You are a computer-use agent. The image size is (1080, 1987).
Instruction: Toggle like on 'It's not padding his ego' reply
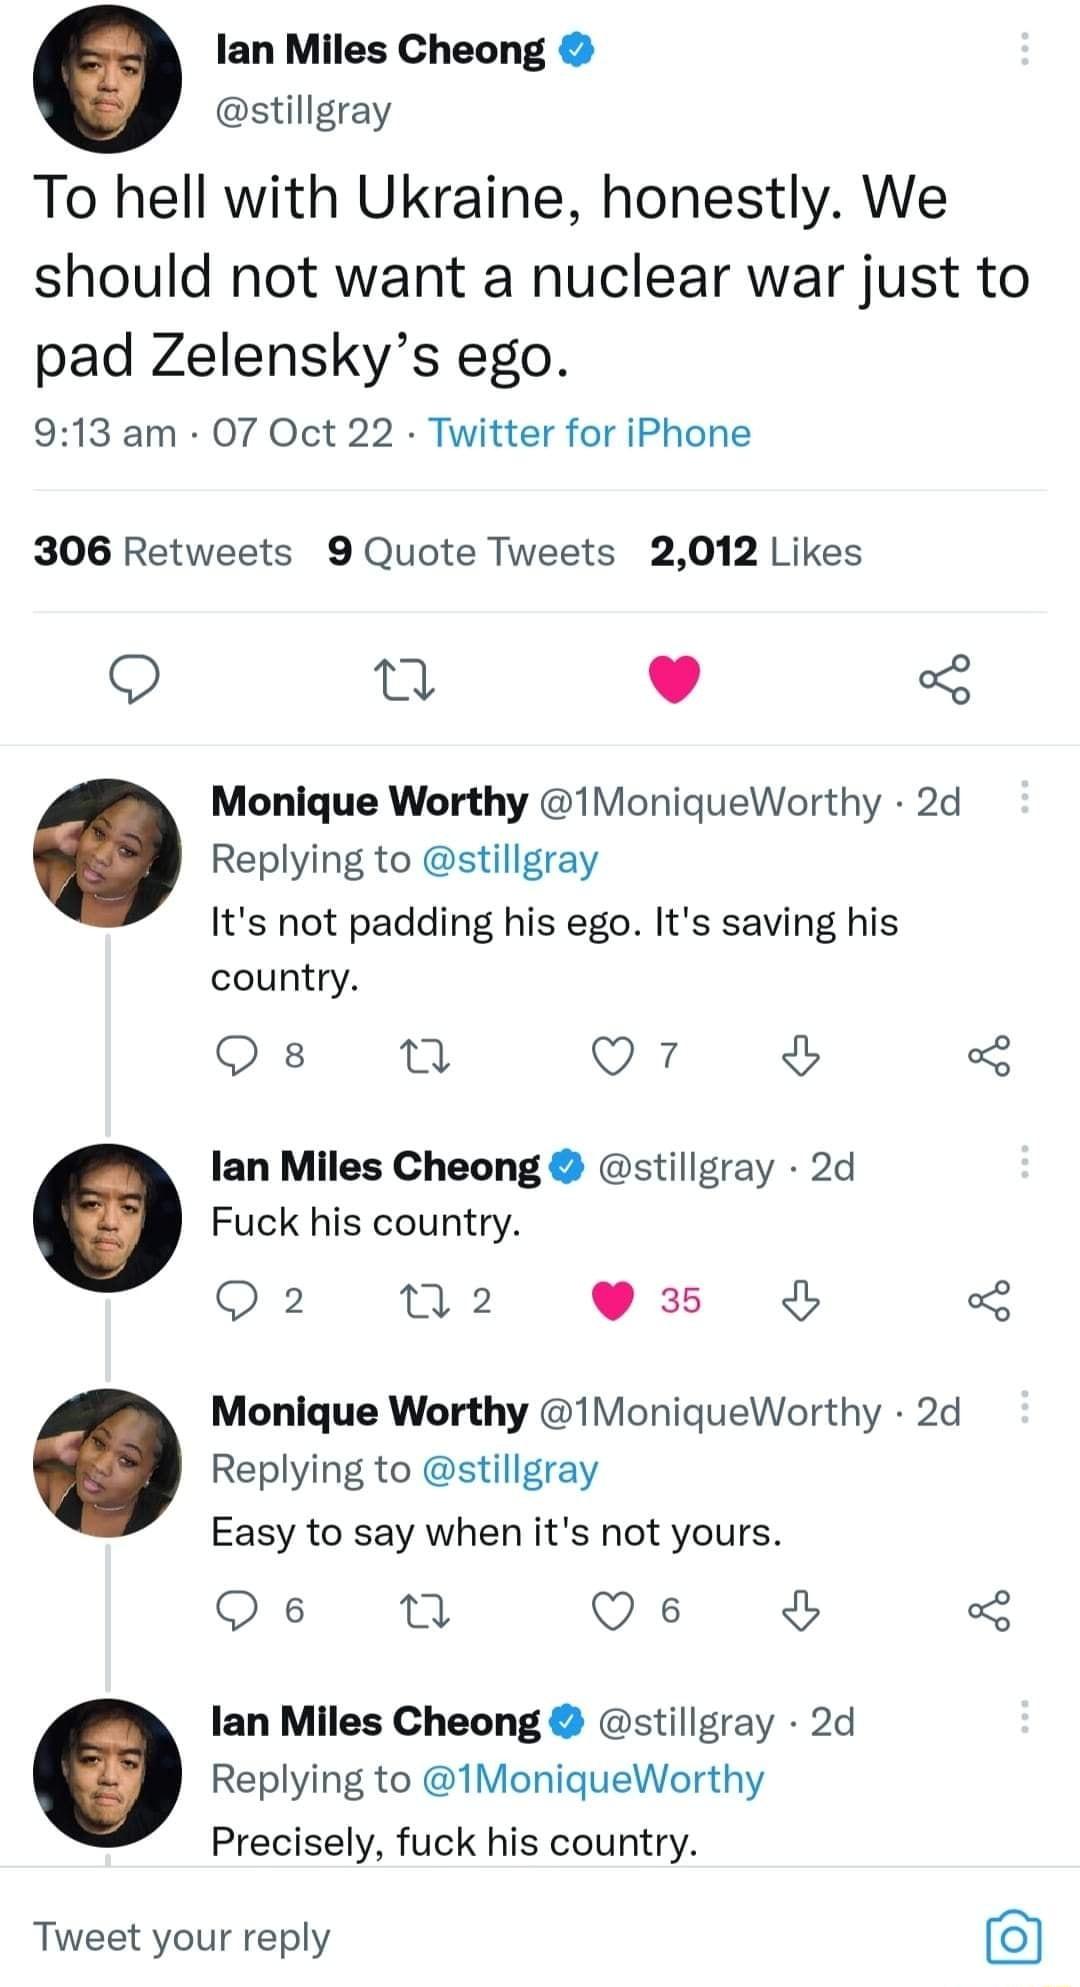pyautogui.click(x=614, y=1055)
